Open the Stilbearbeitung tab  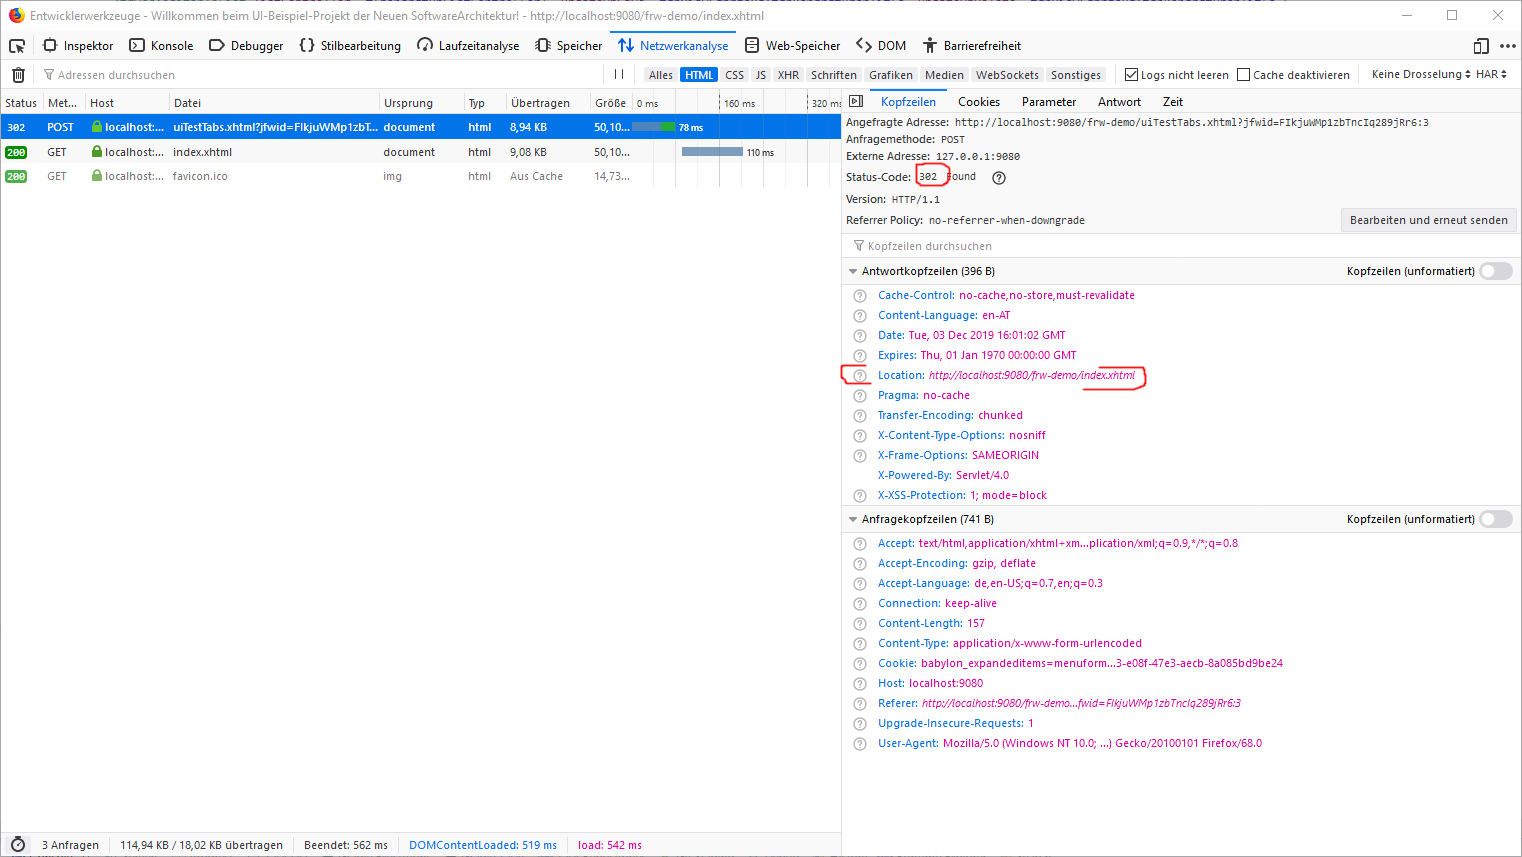click(x=350, y=46)
